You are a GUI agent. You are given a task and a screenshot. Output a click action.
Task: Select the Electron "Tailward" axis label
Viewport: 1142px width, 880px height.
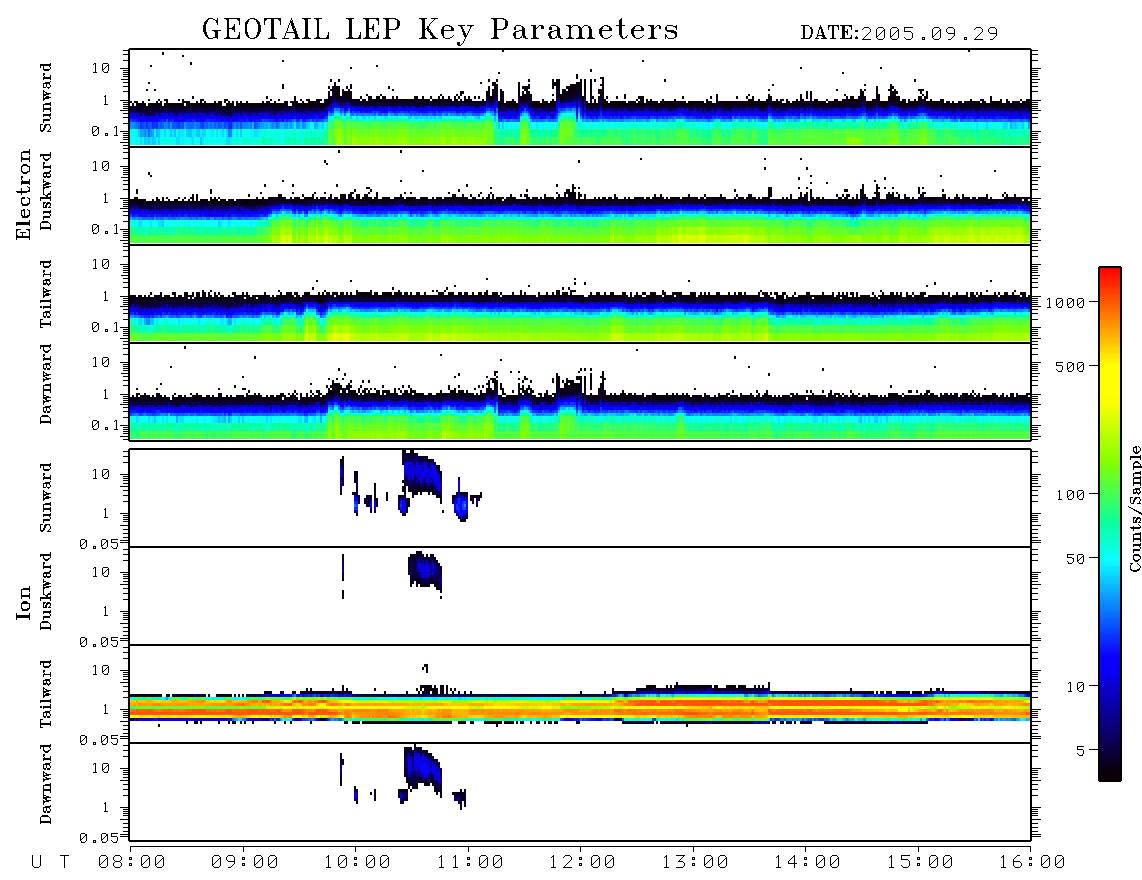coord(46,293)
